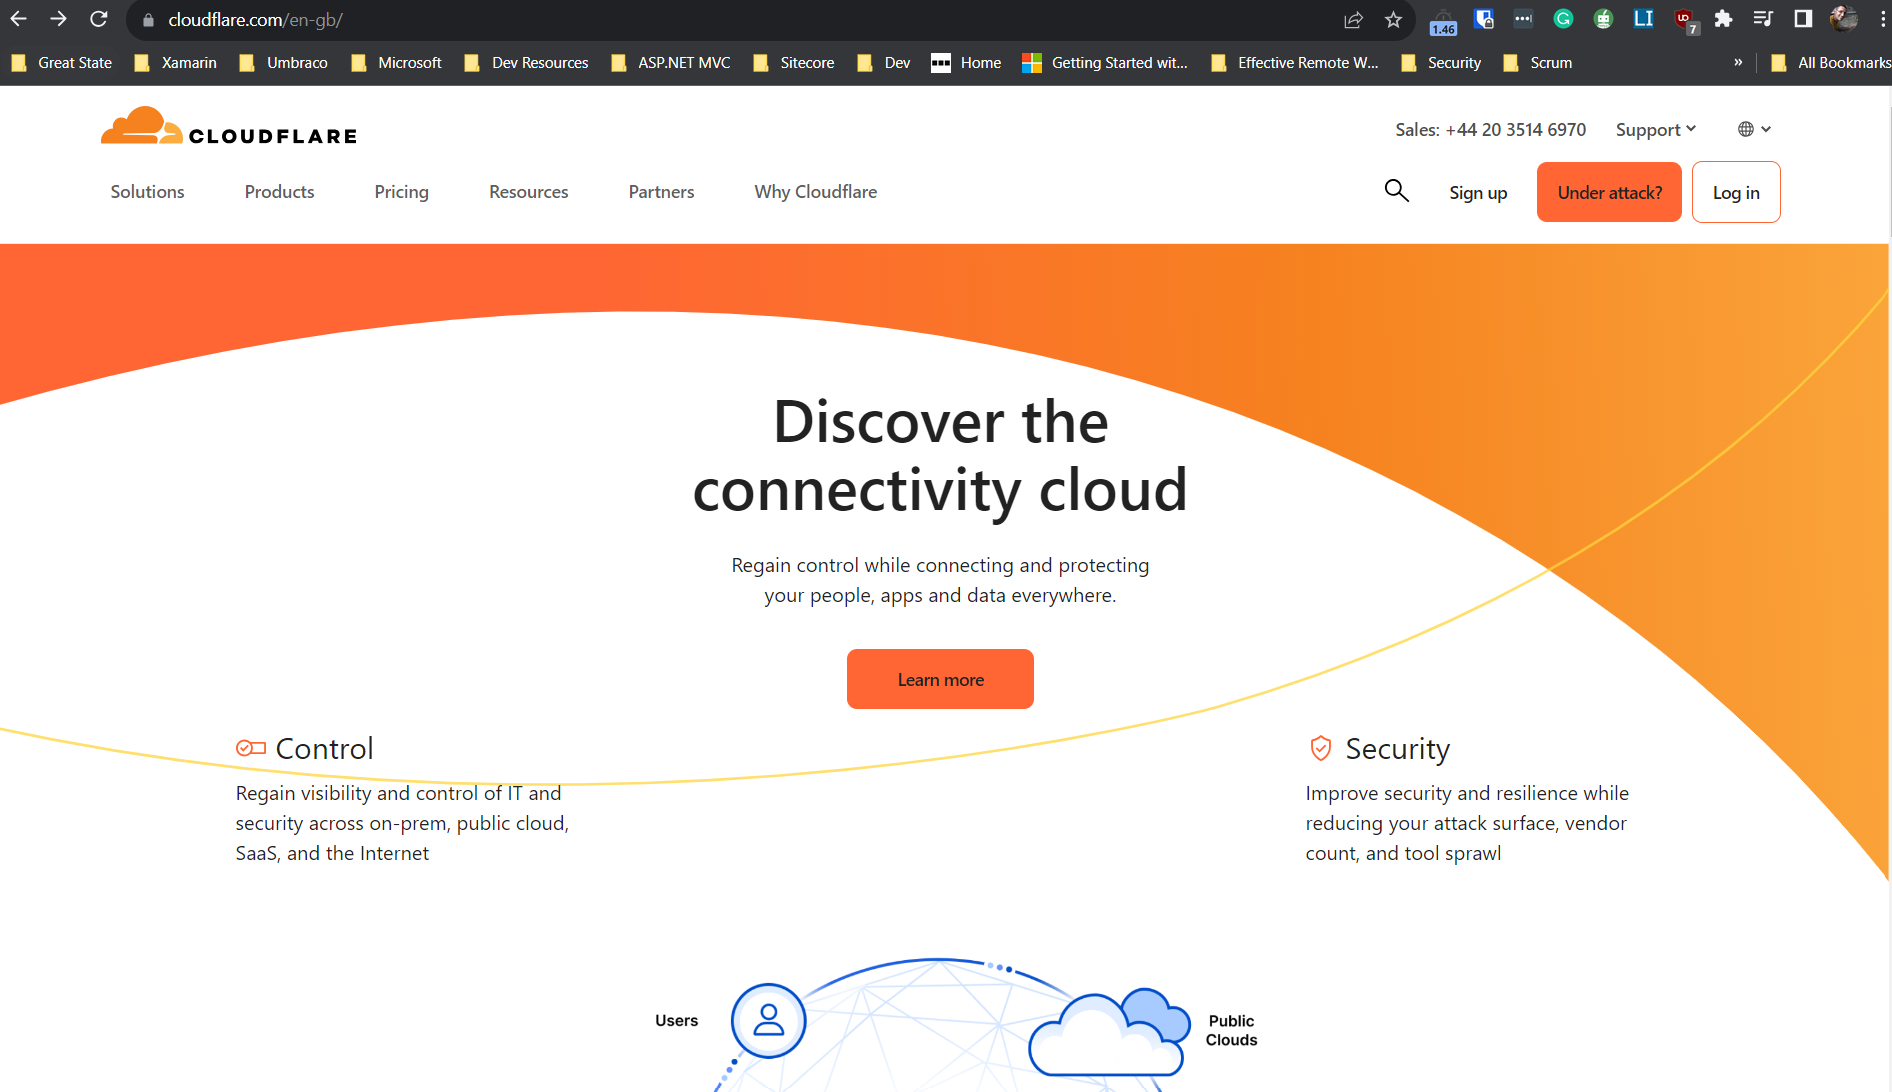Open the All Bookmarks folder
Screen dimensions: 1892x1092
pos(1830,62)
